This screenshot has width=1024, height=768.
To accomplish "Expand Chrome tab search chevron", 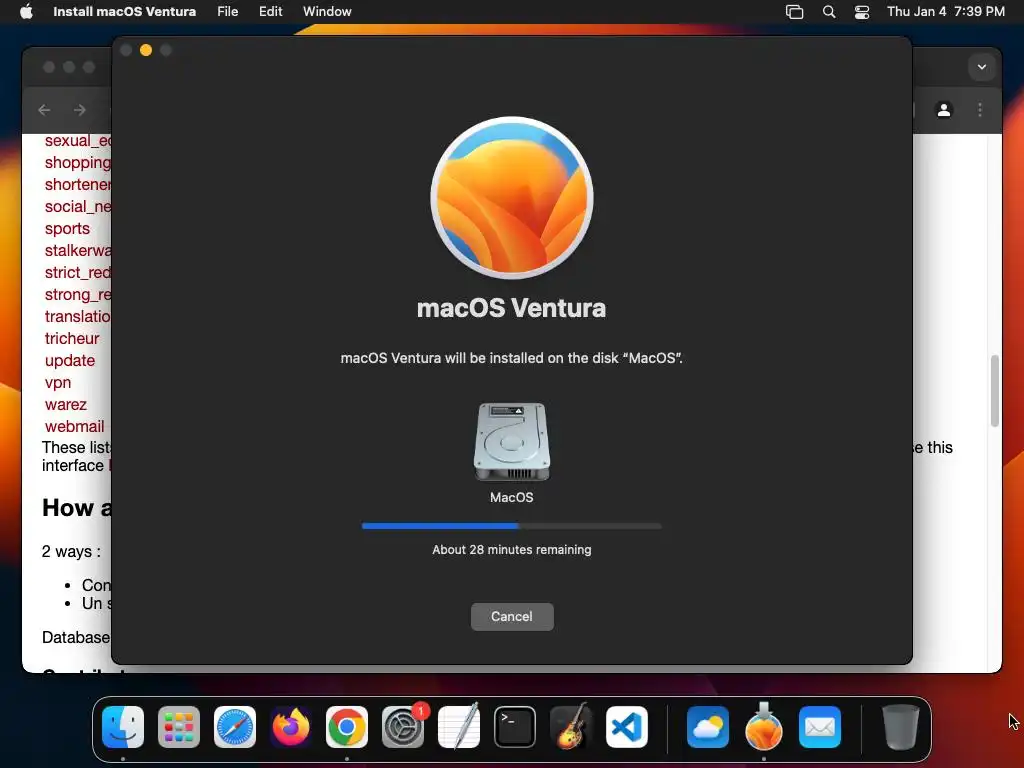I will (982, 67).
